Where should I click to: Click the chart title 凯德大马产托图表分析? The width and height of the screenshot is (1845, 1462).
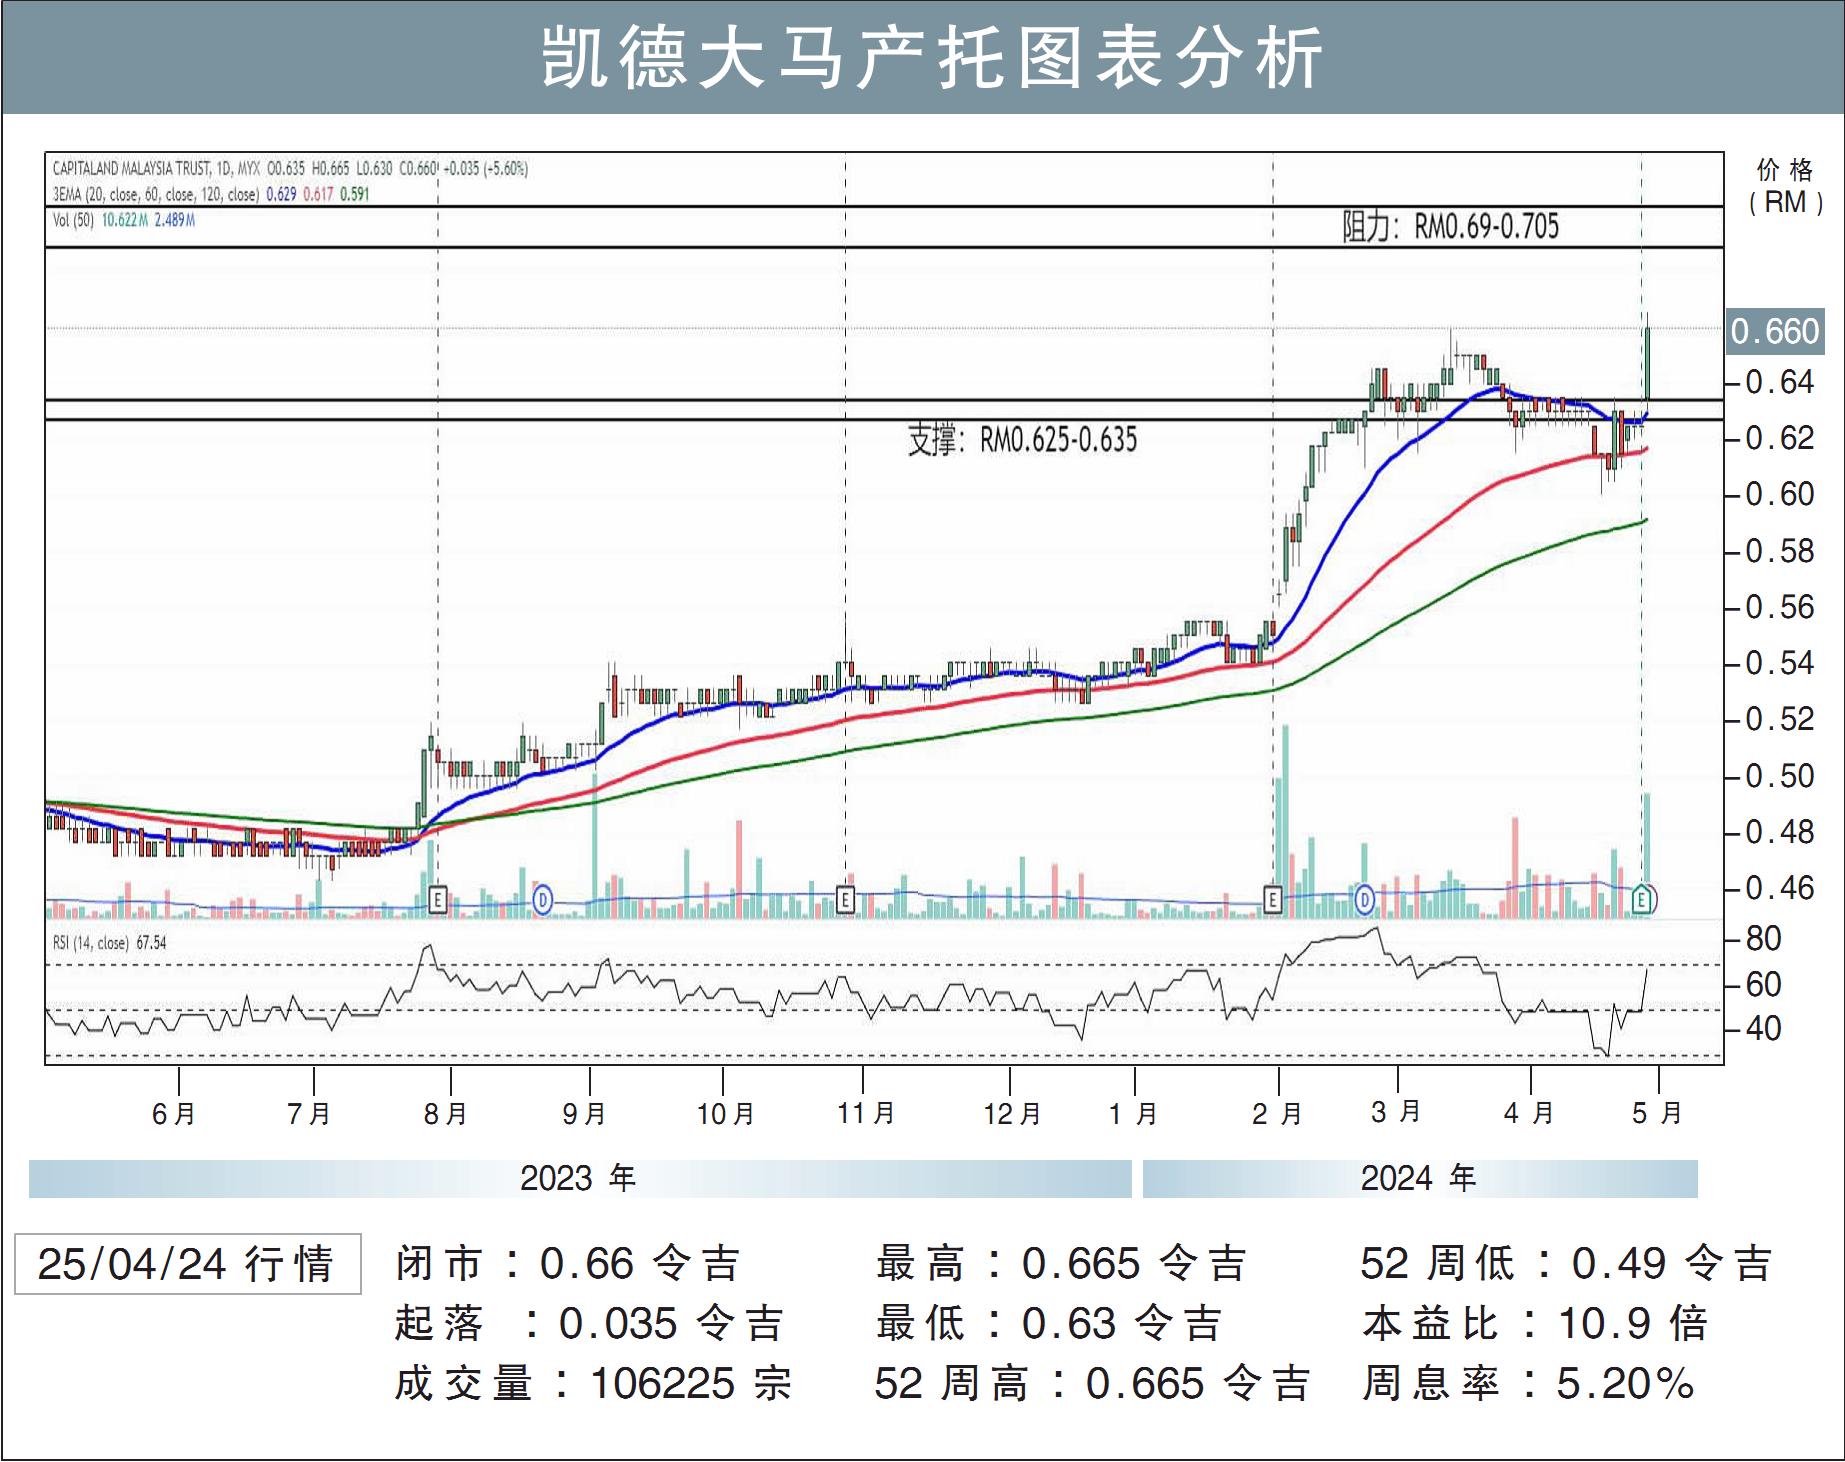932,56
